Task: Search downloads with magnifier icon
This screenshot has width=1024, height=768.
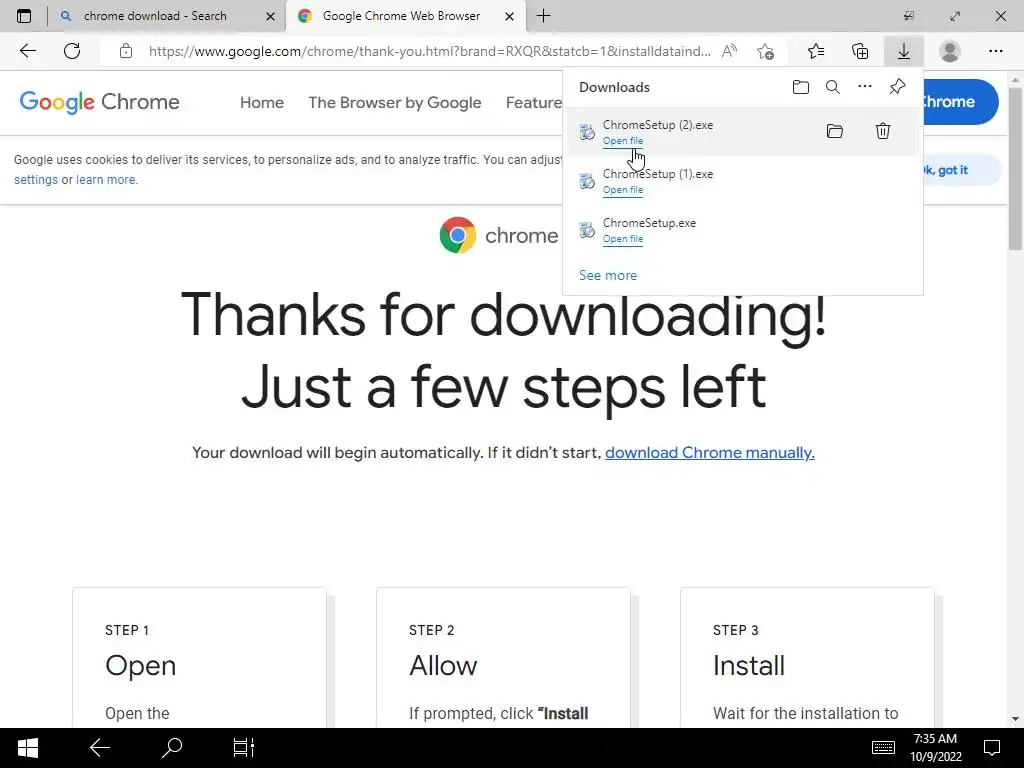Action: coord(833,87)
